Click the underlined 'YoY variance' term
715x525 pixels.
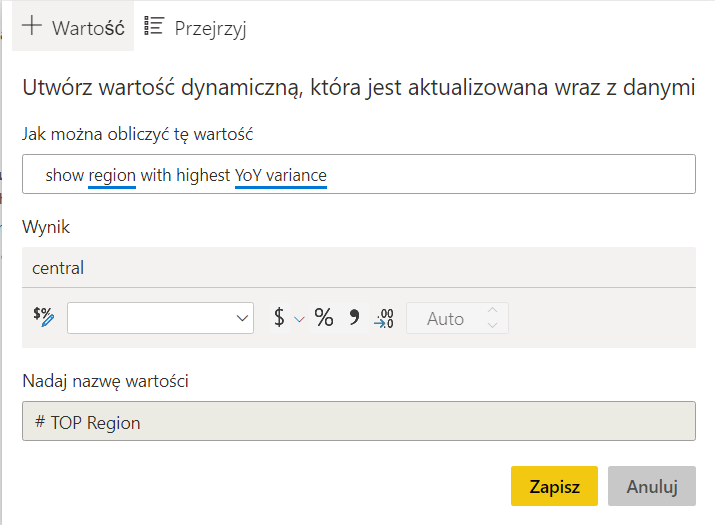click(281, 175)
